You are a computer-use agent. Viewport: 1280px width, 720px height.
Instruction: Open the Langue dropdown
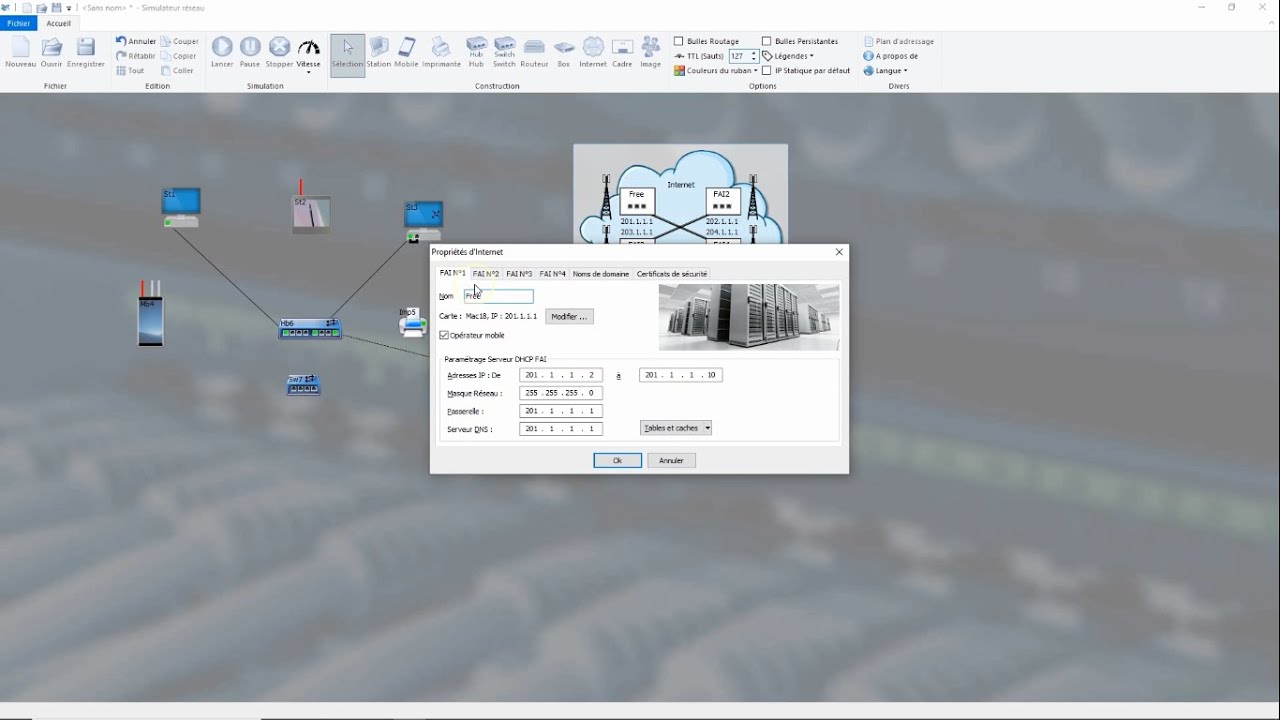click(886, 71)
